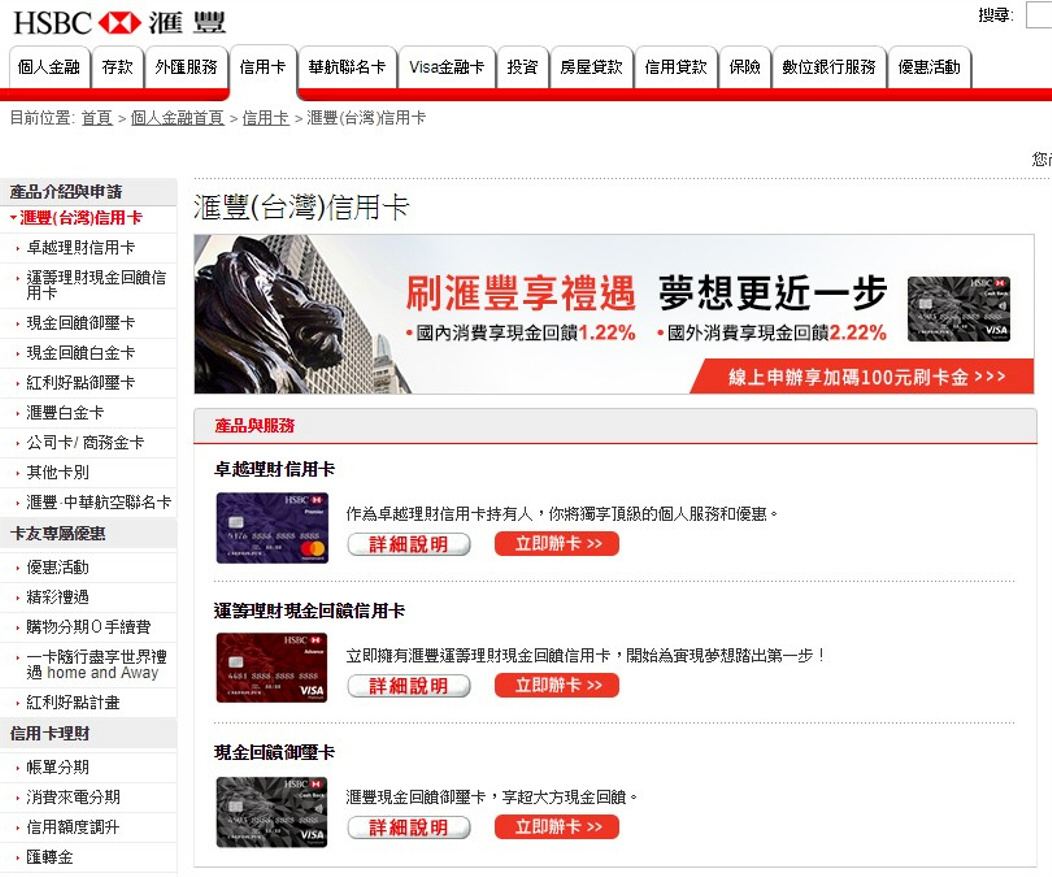Open the 保險 tab
Screen dimensions: 1052x877
[x=745, y=67]
